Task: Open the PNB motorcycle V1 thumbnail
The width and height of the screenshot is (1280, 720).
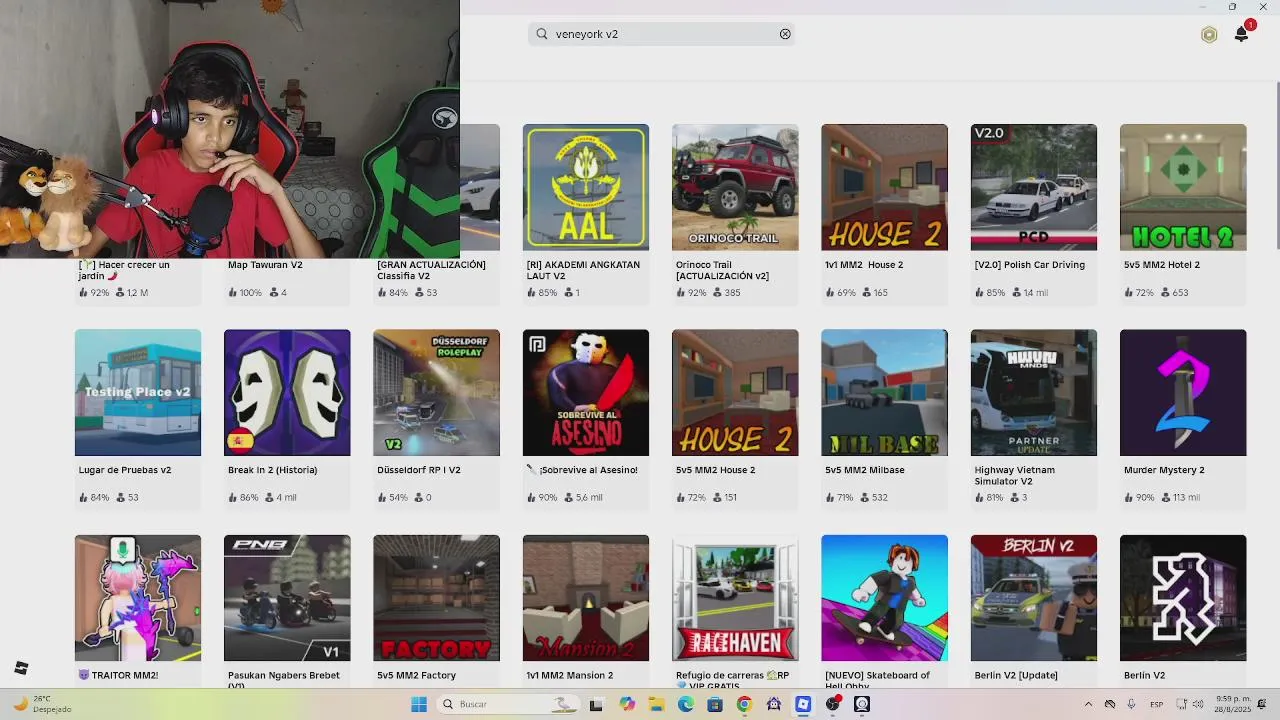Action: 287,598
